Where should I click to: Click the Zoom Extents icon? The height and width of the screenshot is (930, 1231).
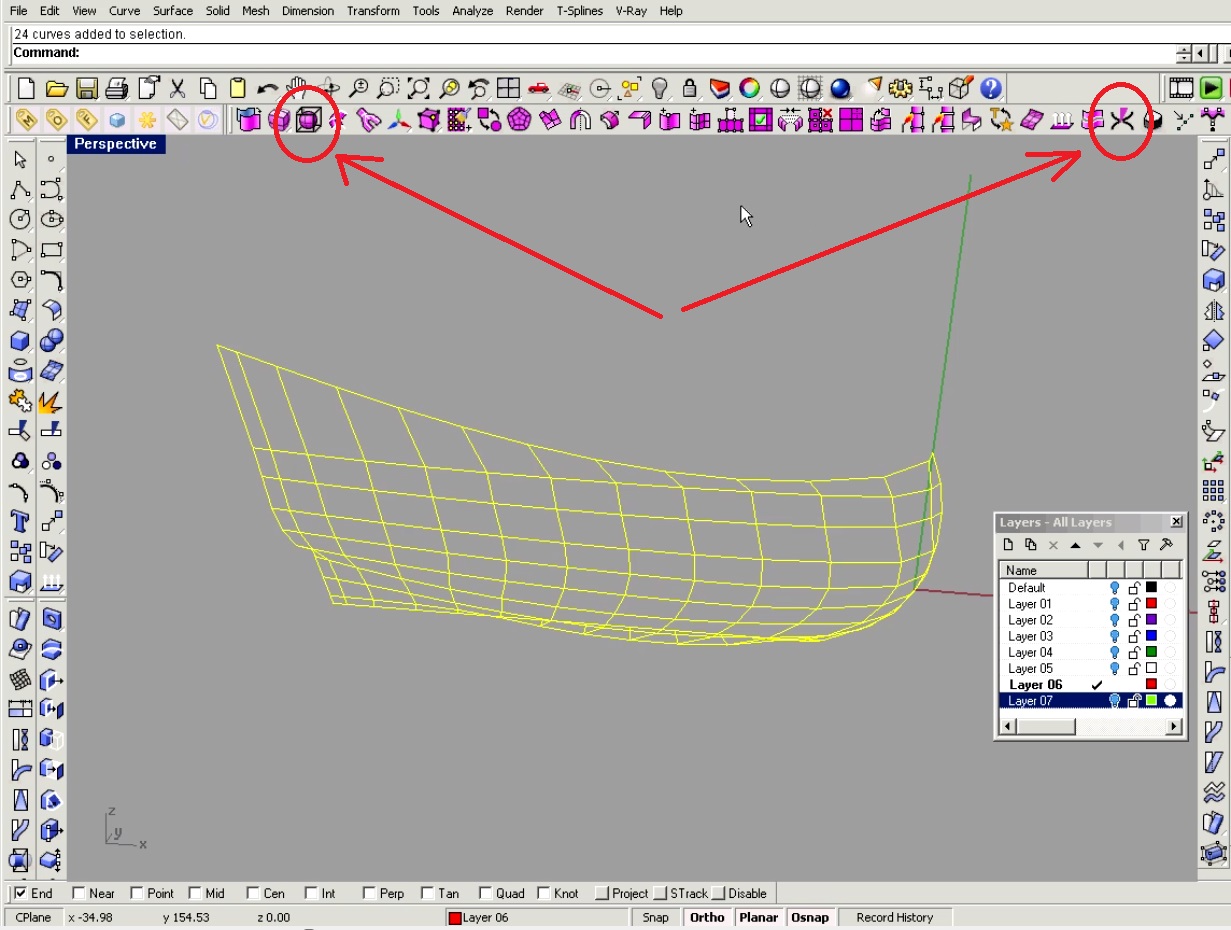click(x=417, y=88)
